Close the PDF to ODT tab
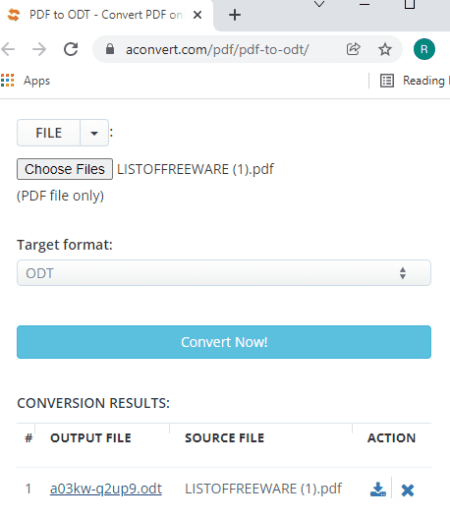450x519 pixels. tap(197, 15)
